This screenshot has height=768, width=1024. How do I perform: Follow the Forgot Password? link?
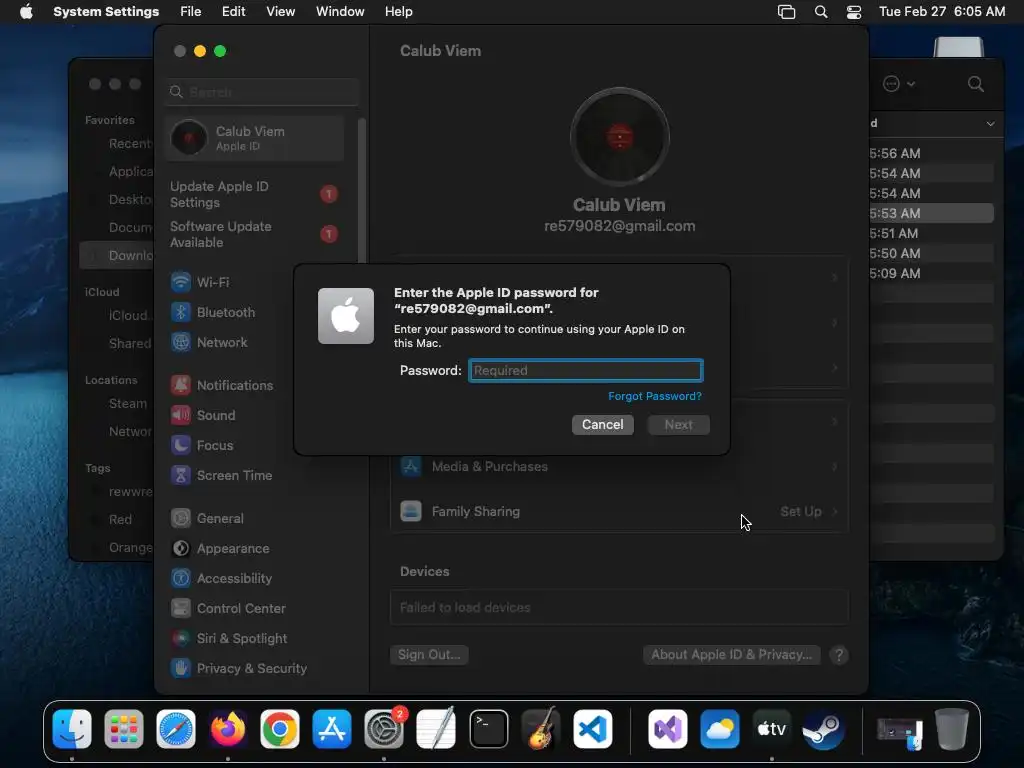click(654, 396)
